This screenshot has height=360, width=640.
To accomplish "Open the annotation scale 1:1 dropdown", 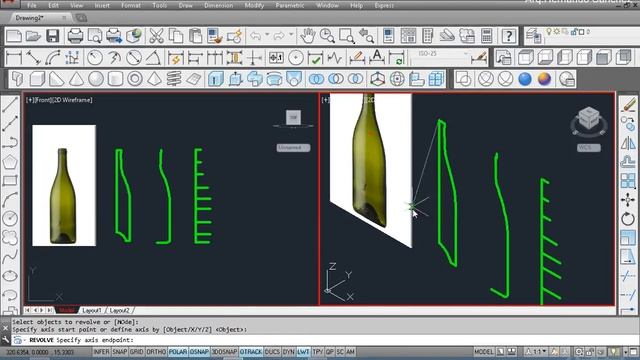I will click(536, 352).
